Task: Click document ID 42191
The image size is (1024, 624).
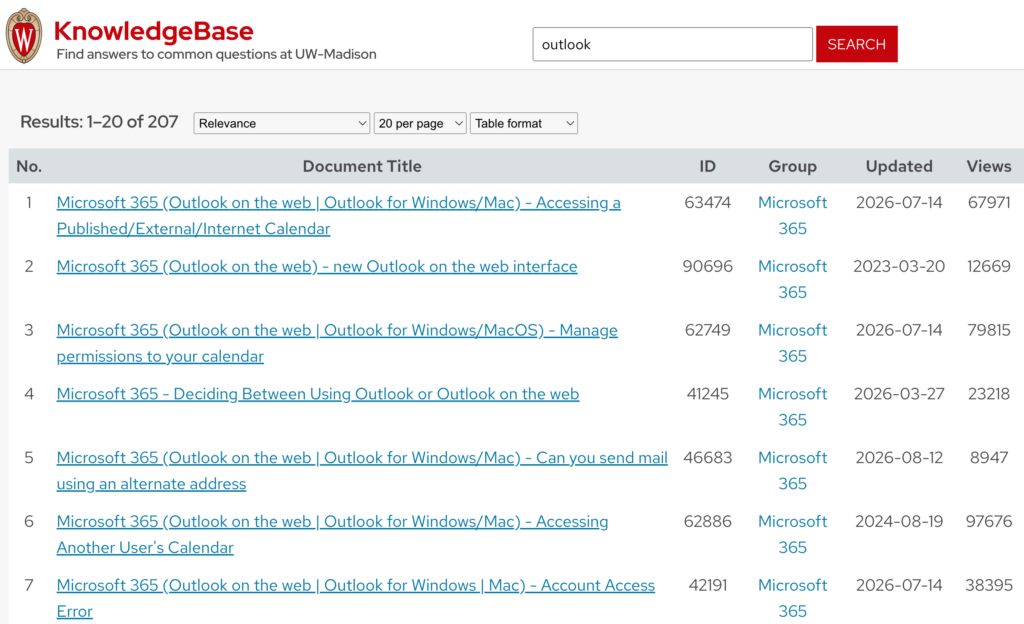Action: (x=707, y=585)
